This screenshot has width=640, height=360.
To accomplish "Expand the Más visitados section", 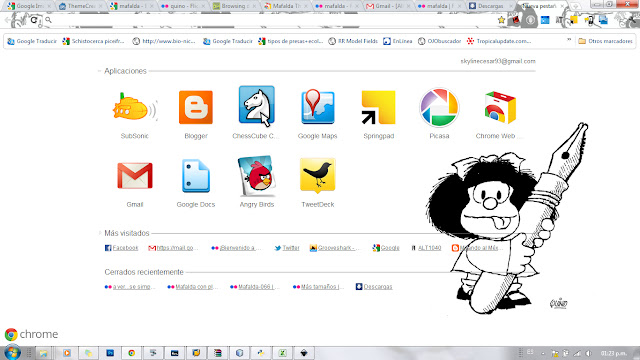I will point(100,233).
